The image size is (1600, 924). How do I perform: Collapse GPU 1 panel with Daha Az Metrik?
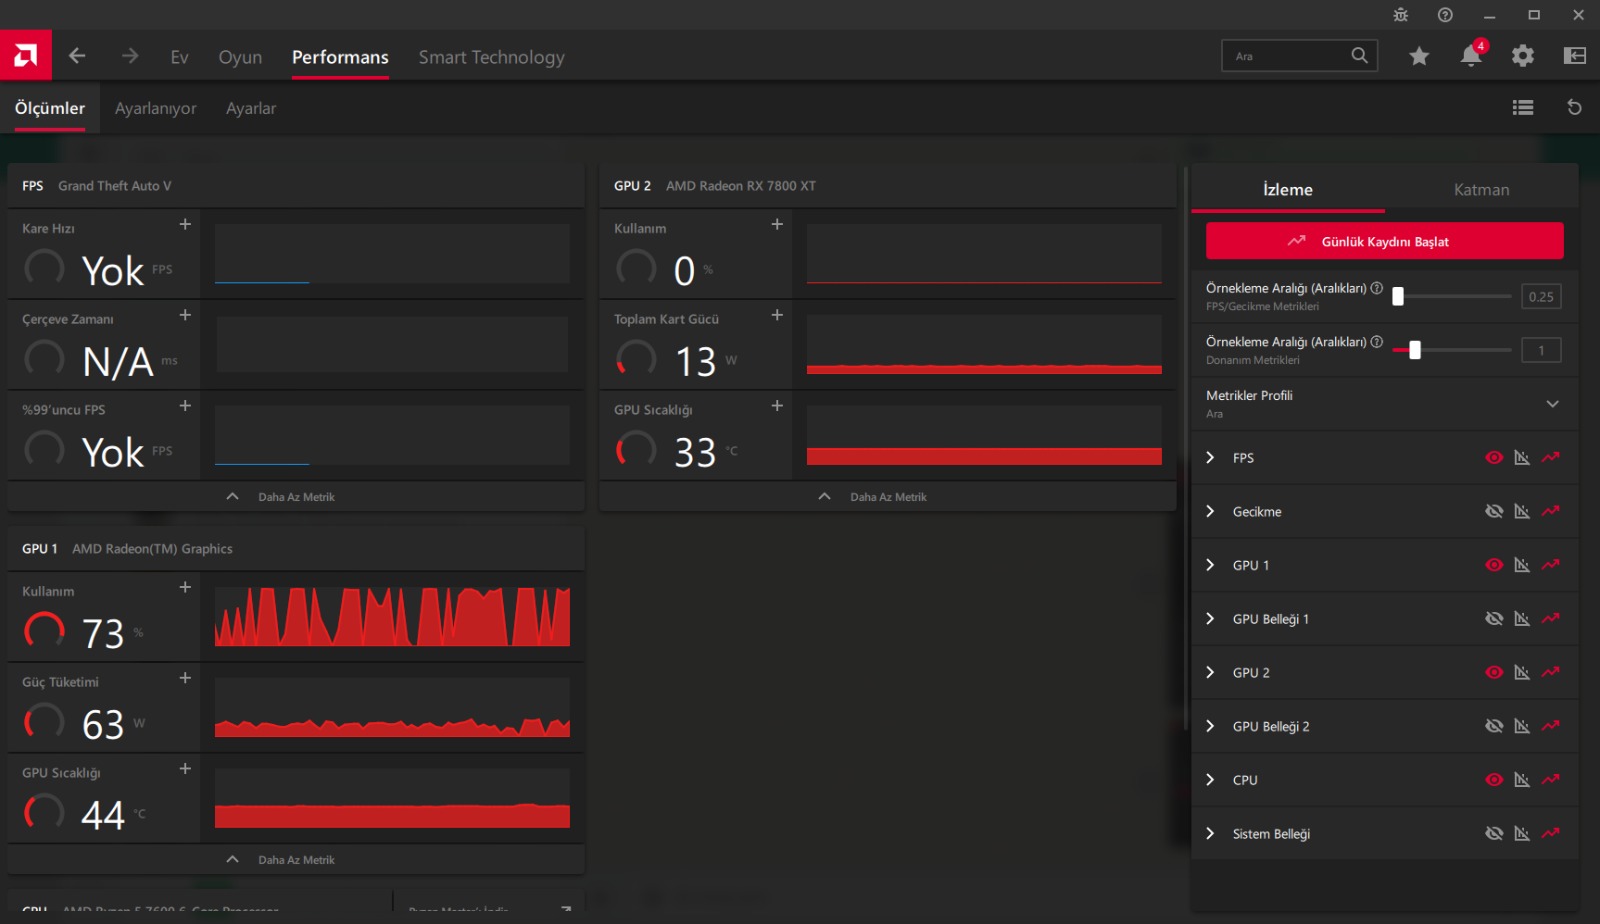[x=296, y=860]
